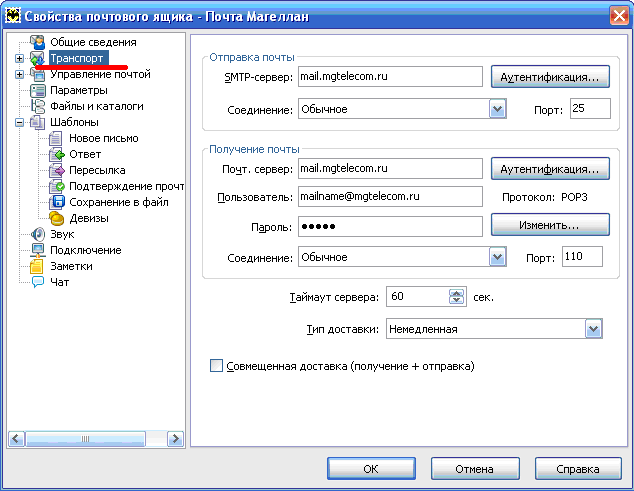Close the mailbox properties dialog
Viewport: 634px width, 491px height.
[619, 16]
